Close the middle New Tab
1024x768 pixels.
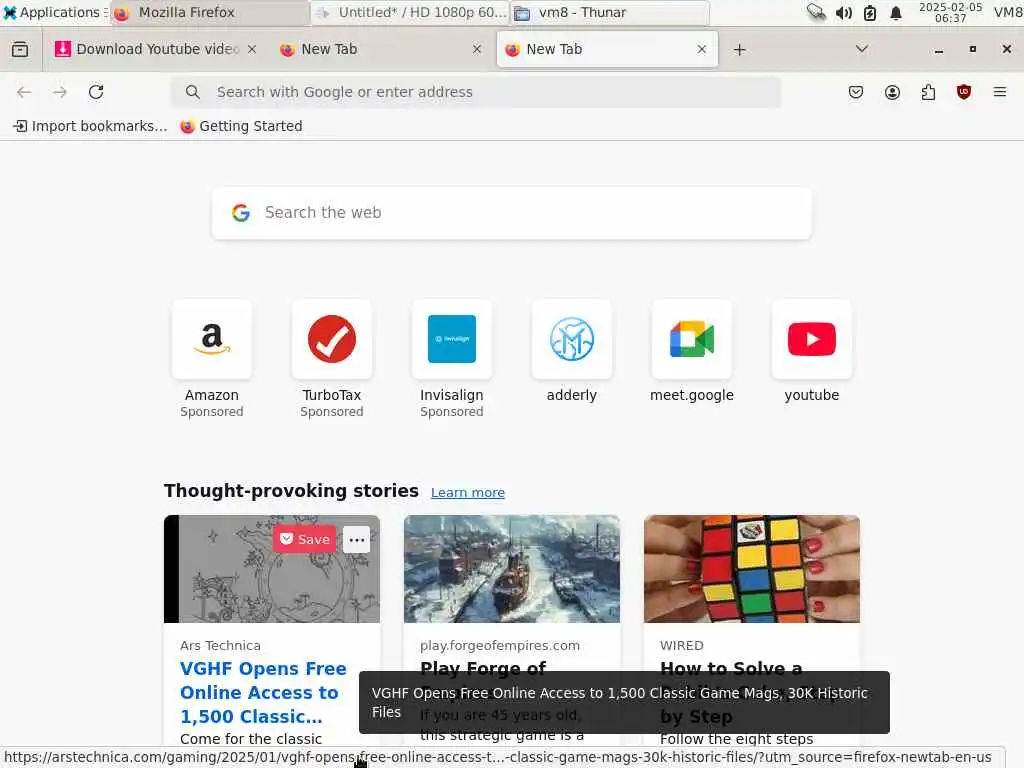click(477, 49)
